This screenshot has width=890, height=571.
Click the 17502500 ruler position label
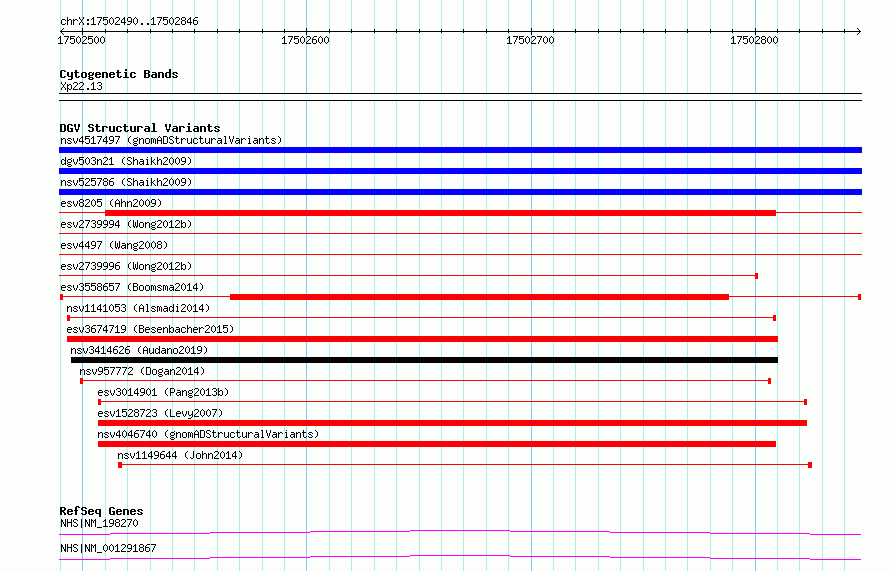pyautogui.click(x=81, y=40)
